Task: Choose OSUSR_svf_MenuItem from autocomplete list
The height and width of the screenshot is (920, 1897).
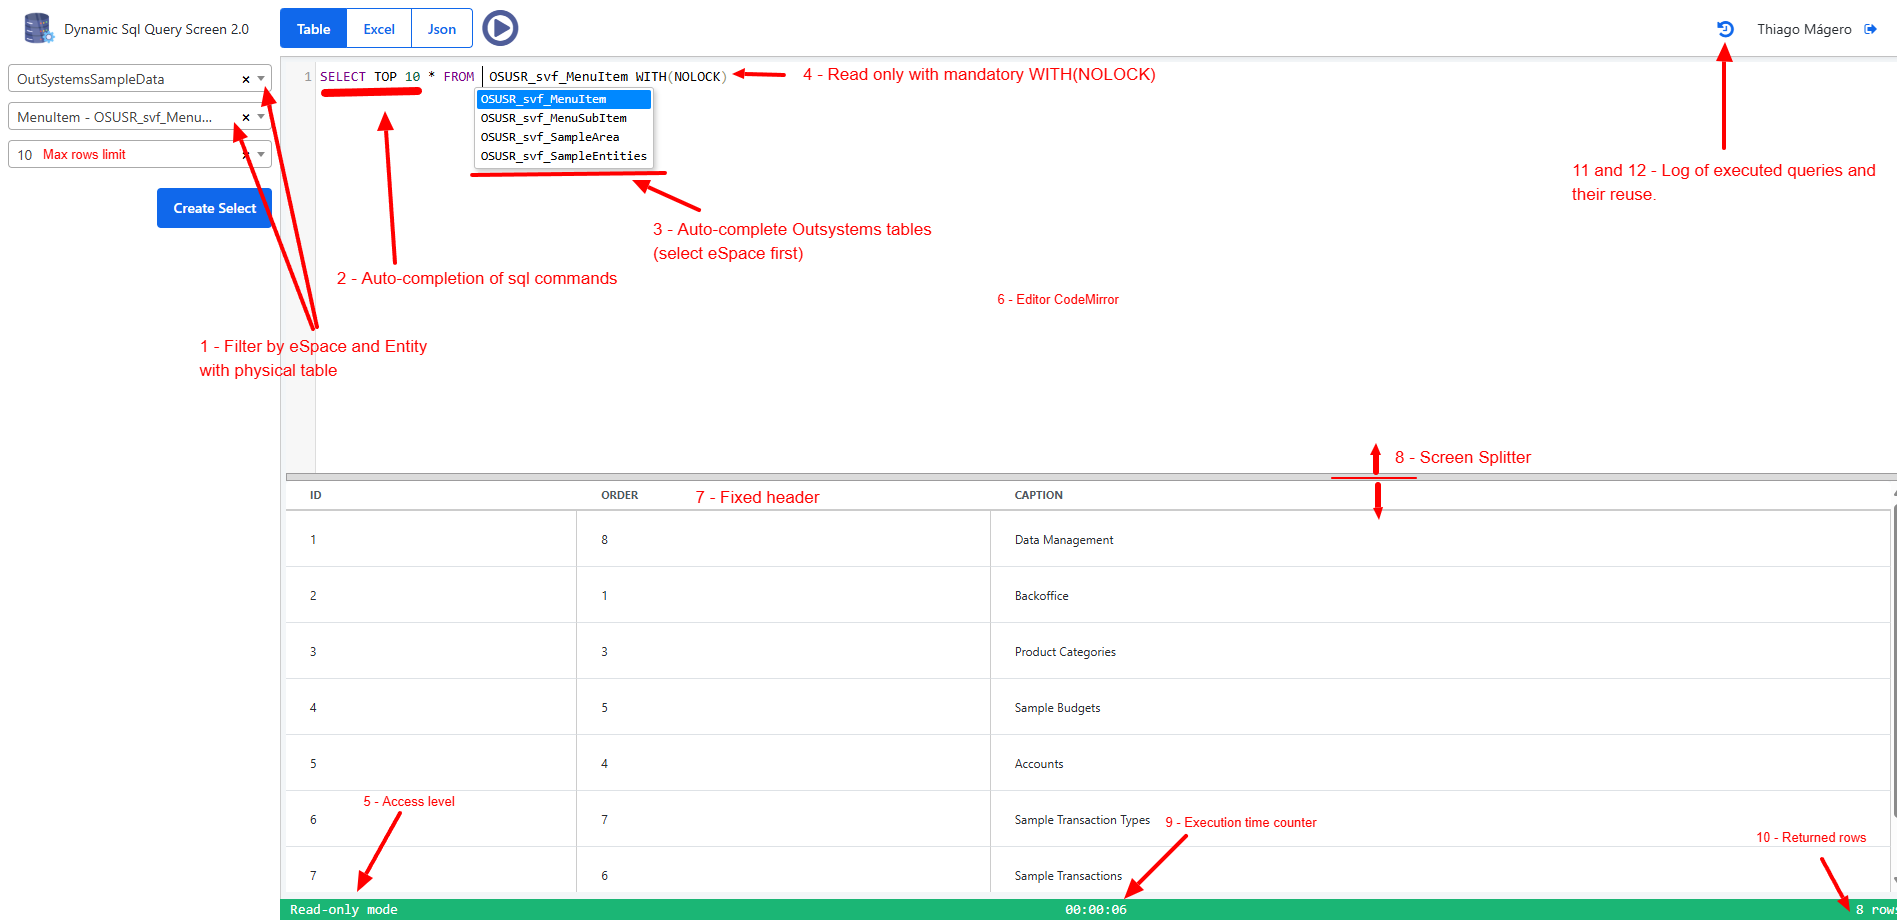Action: pos(564,99)
